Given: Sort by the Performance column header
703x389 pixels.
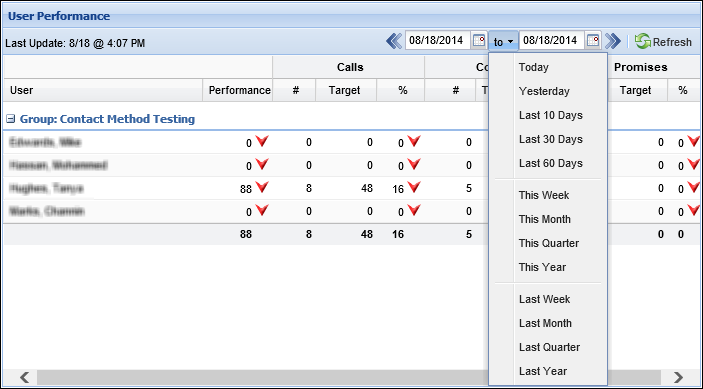Looking at the screenshot, I should coord(238,90).
